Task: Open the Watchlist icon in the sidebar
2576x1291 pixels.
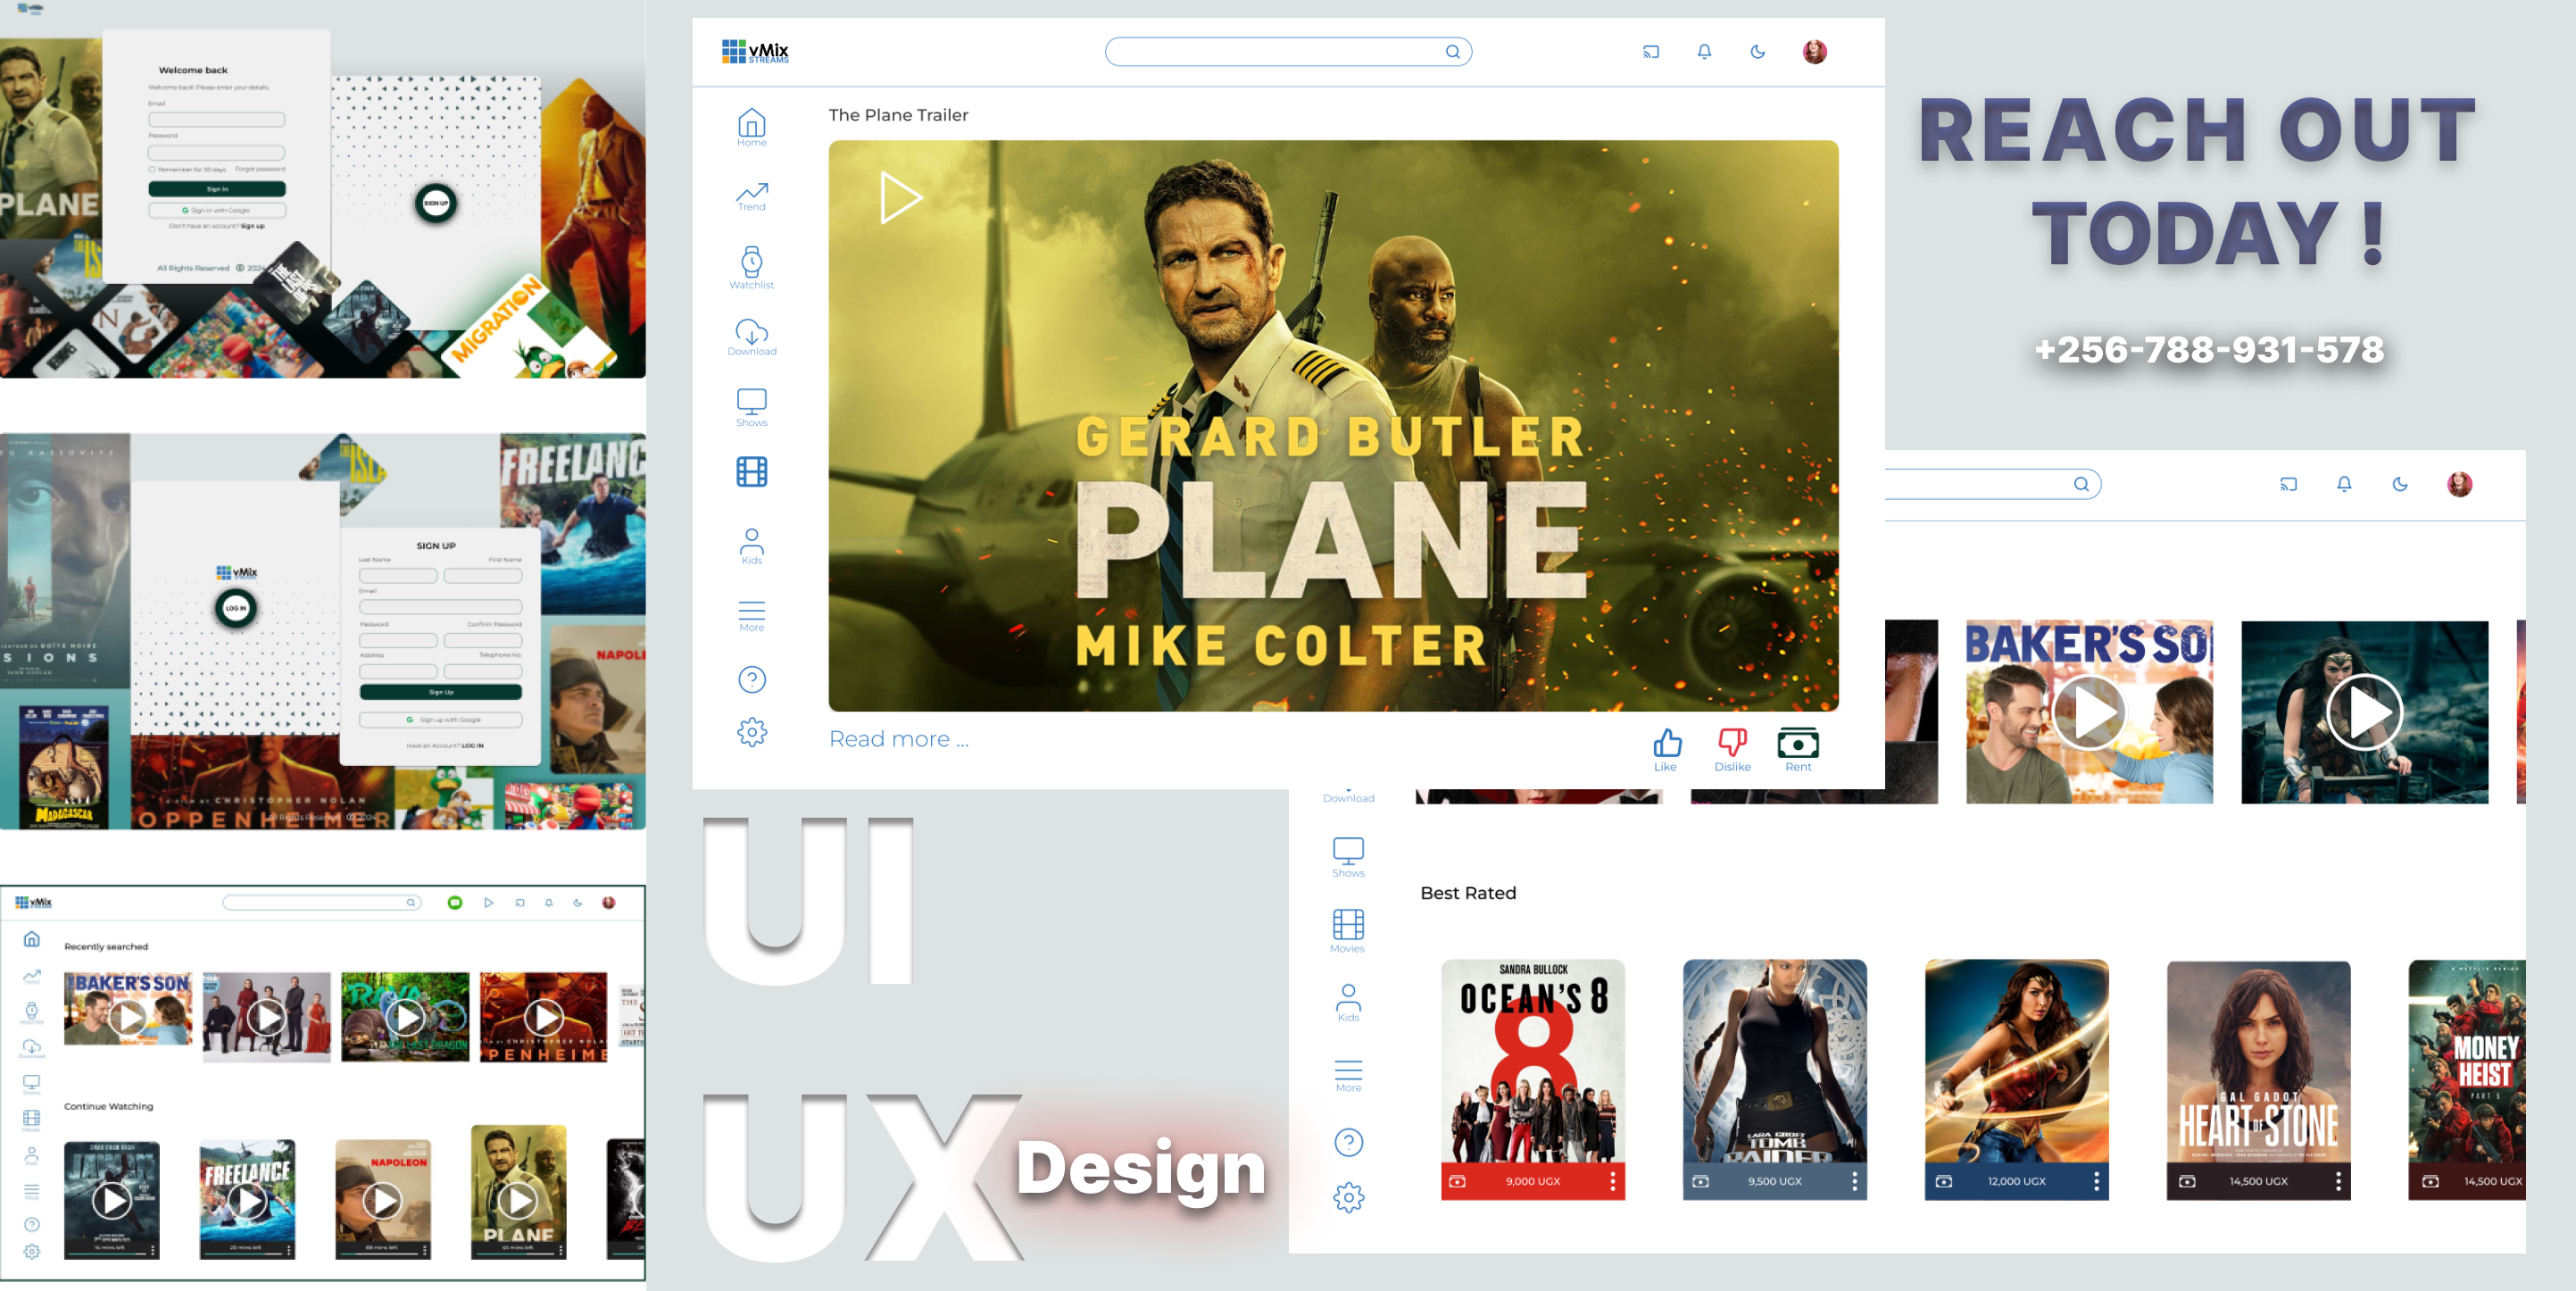Action: click(752, 268)
